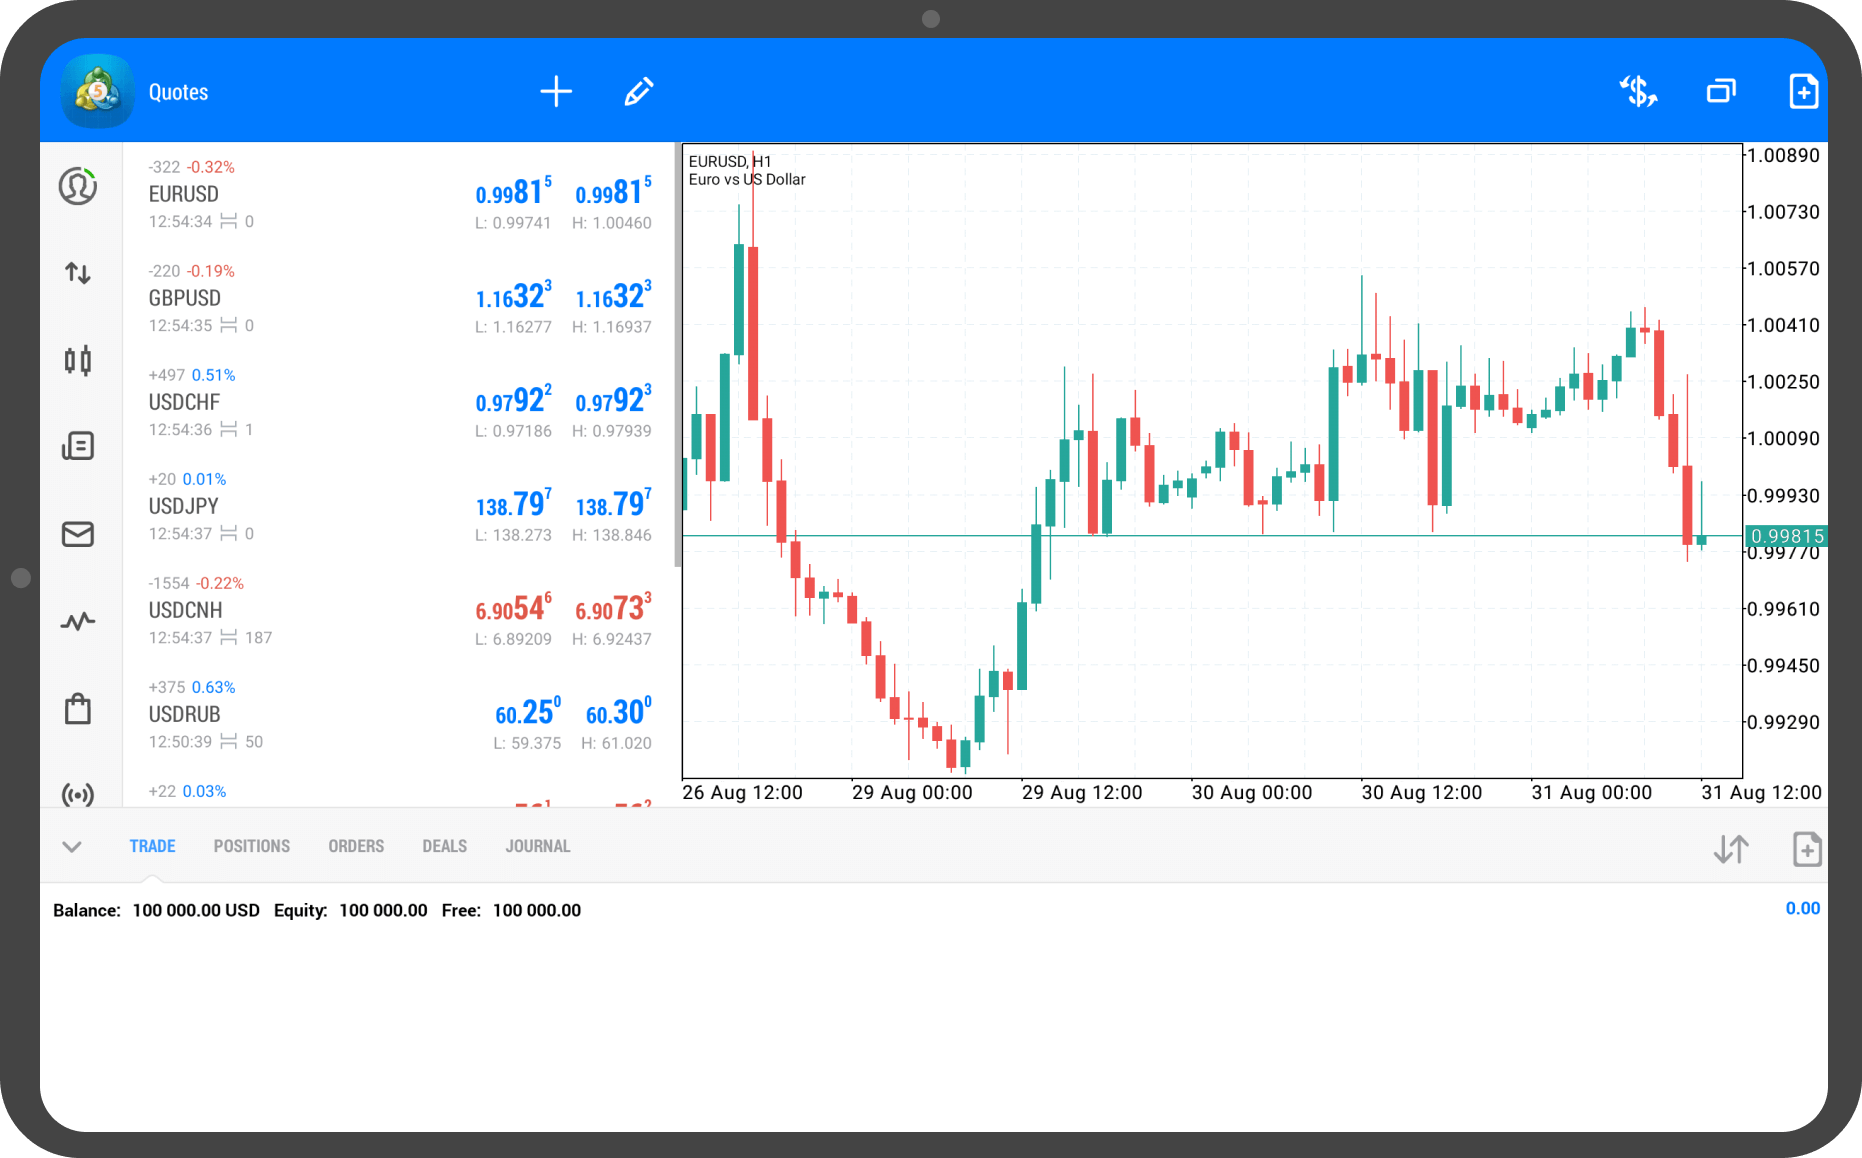The height and width of the screenshot is (1158, 1862).
Task: Click the plus icon to add symbol
Action: [556, 92]
